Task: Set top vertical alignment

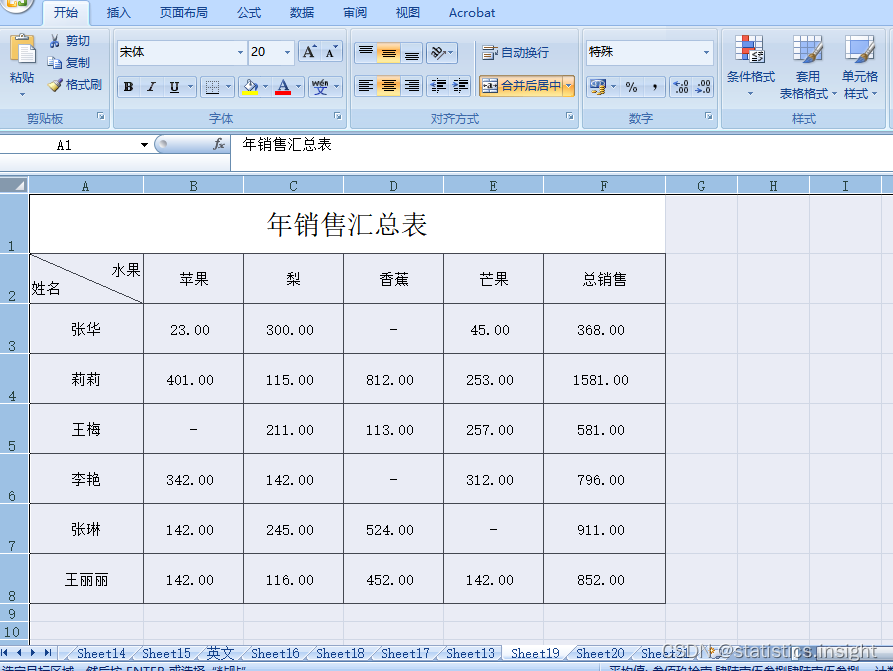Action: pos(366,52)
